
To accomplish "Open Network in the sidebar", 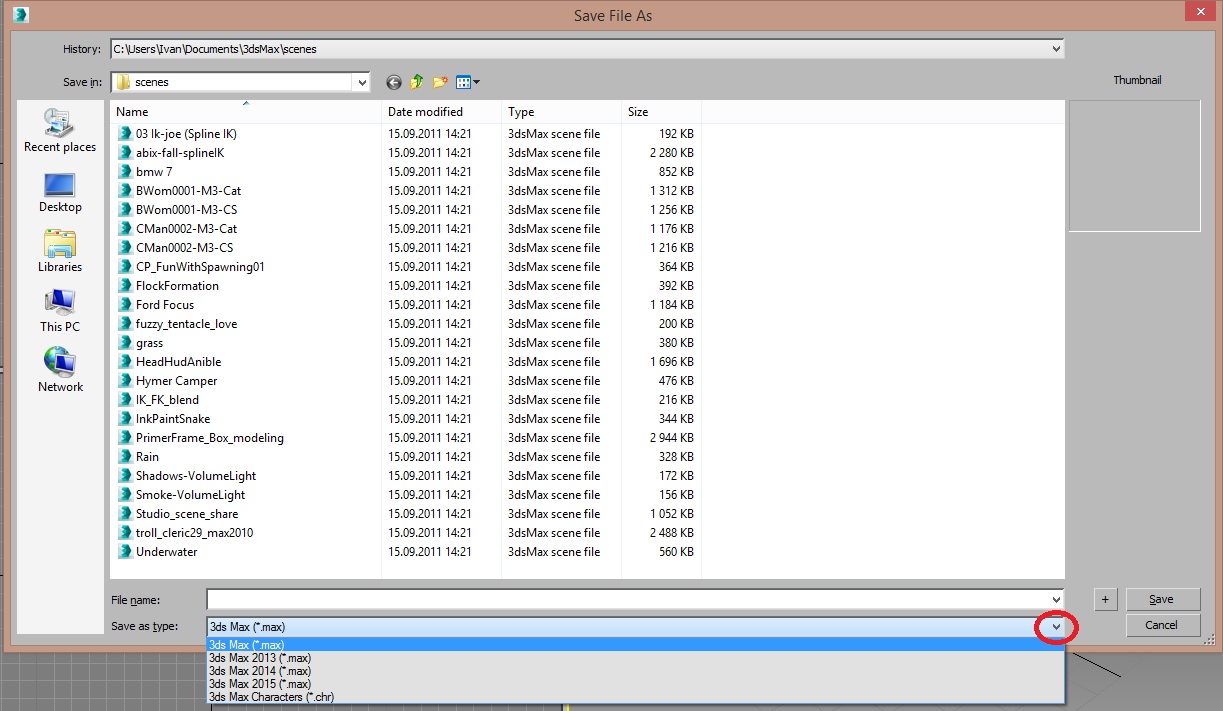I will click(x=60, y=371).
